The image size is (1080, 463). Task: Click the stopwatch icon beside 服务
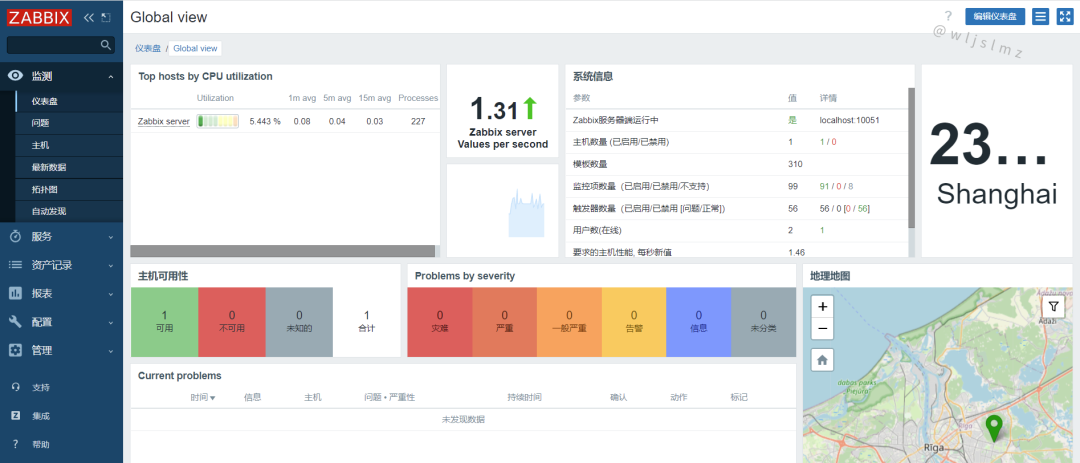coord(15,236)
